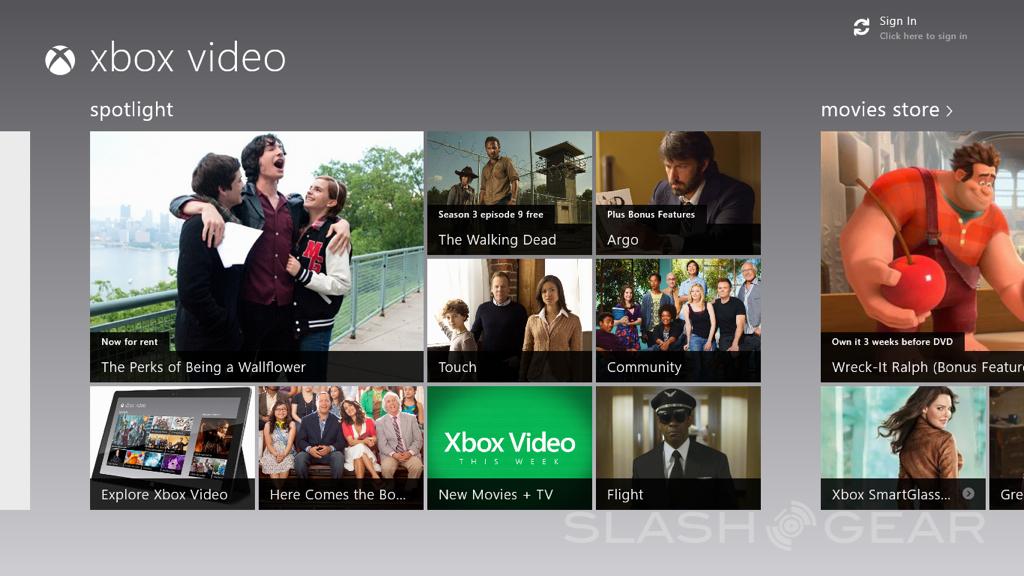Click the sync arrows sign-in icon
1024x576 pixels.
pyautogui.click(x=861, y=28)
